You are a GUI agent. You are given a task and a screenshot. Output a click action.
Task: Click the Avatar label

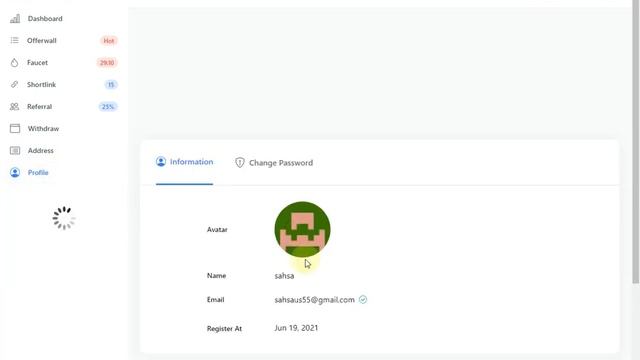point(217,229)
